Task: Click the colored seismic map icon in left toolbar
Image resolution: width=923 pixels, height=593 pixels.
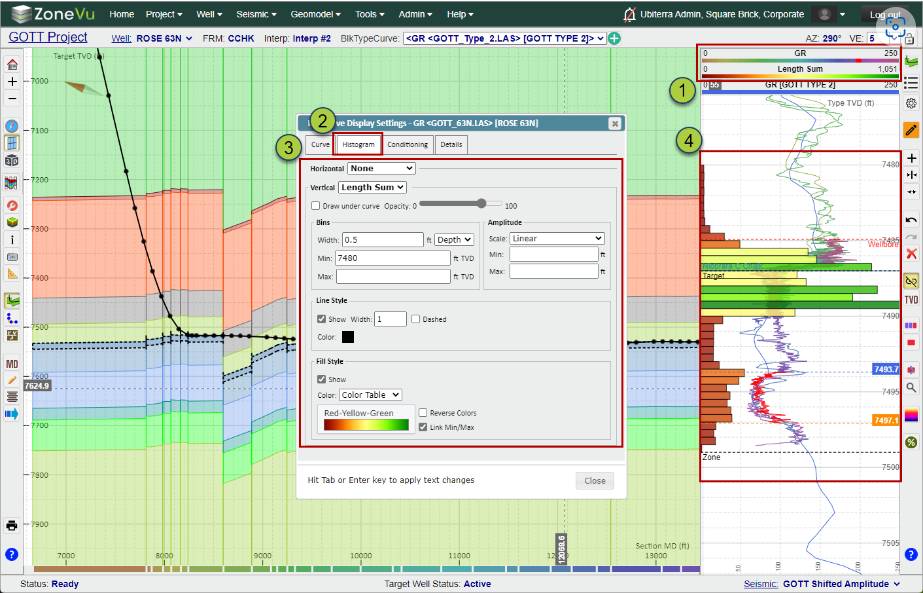Action: click(12, 183)
